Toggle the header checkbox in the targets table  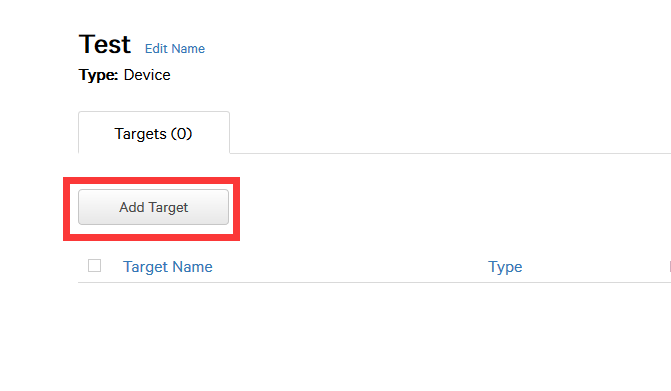pyautogui.click(x=95, y=266)
